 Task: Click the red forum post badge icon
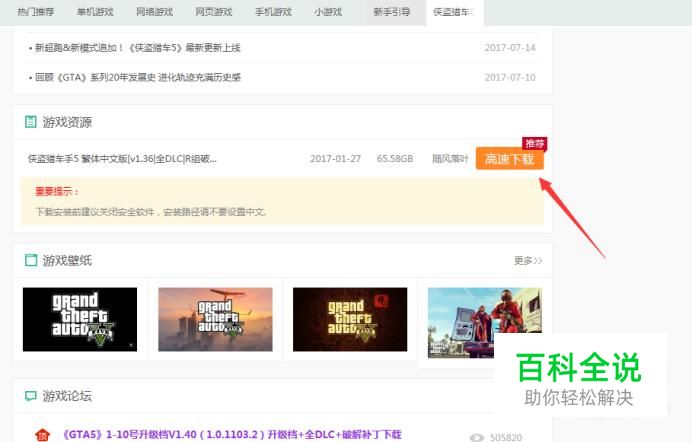pos(43,435)
